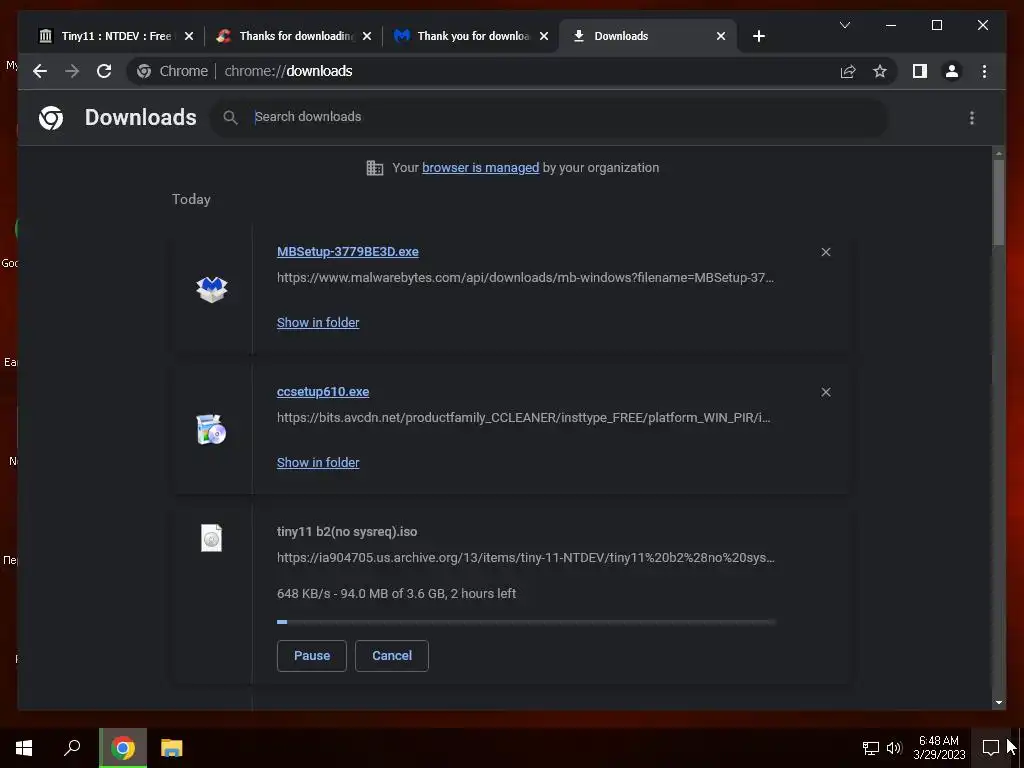Click the Chrome site info chip

click(x=173, y=71)
